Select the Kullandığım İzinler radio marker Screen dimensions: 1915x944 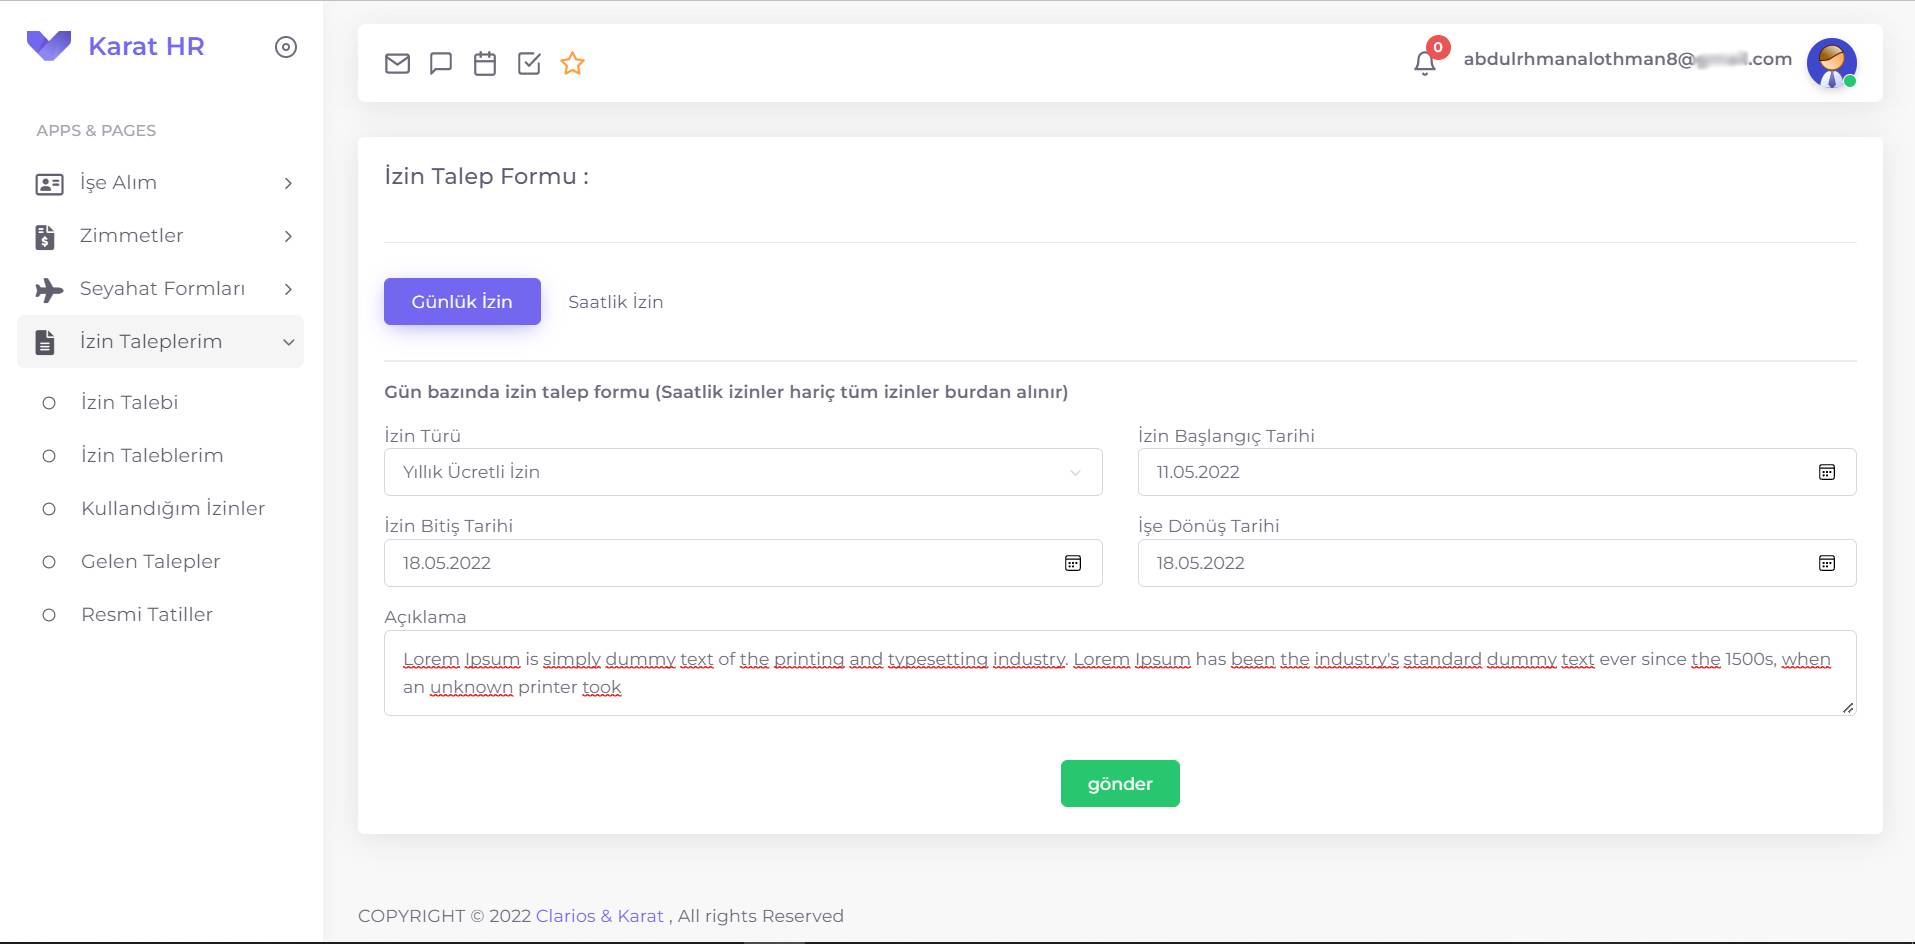tap(48, 508)
